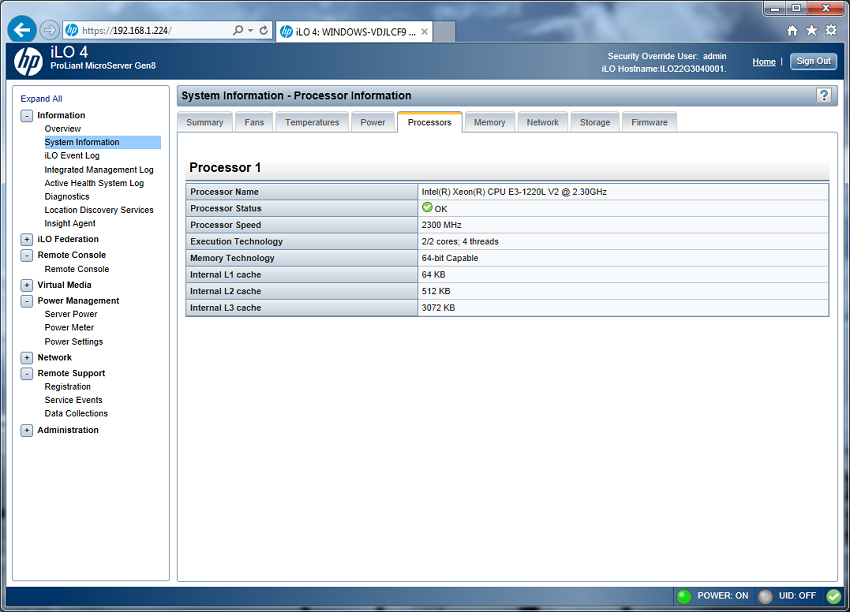The height and width of the screenshot is (612, 850).
Task: Click the '2/2 cores; 4 threads' value
Action: 460,242
